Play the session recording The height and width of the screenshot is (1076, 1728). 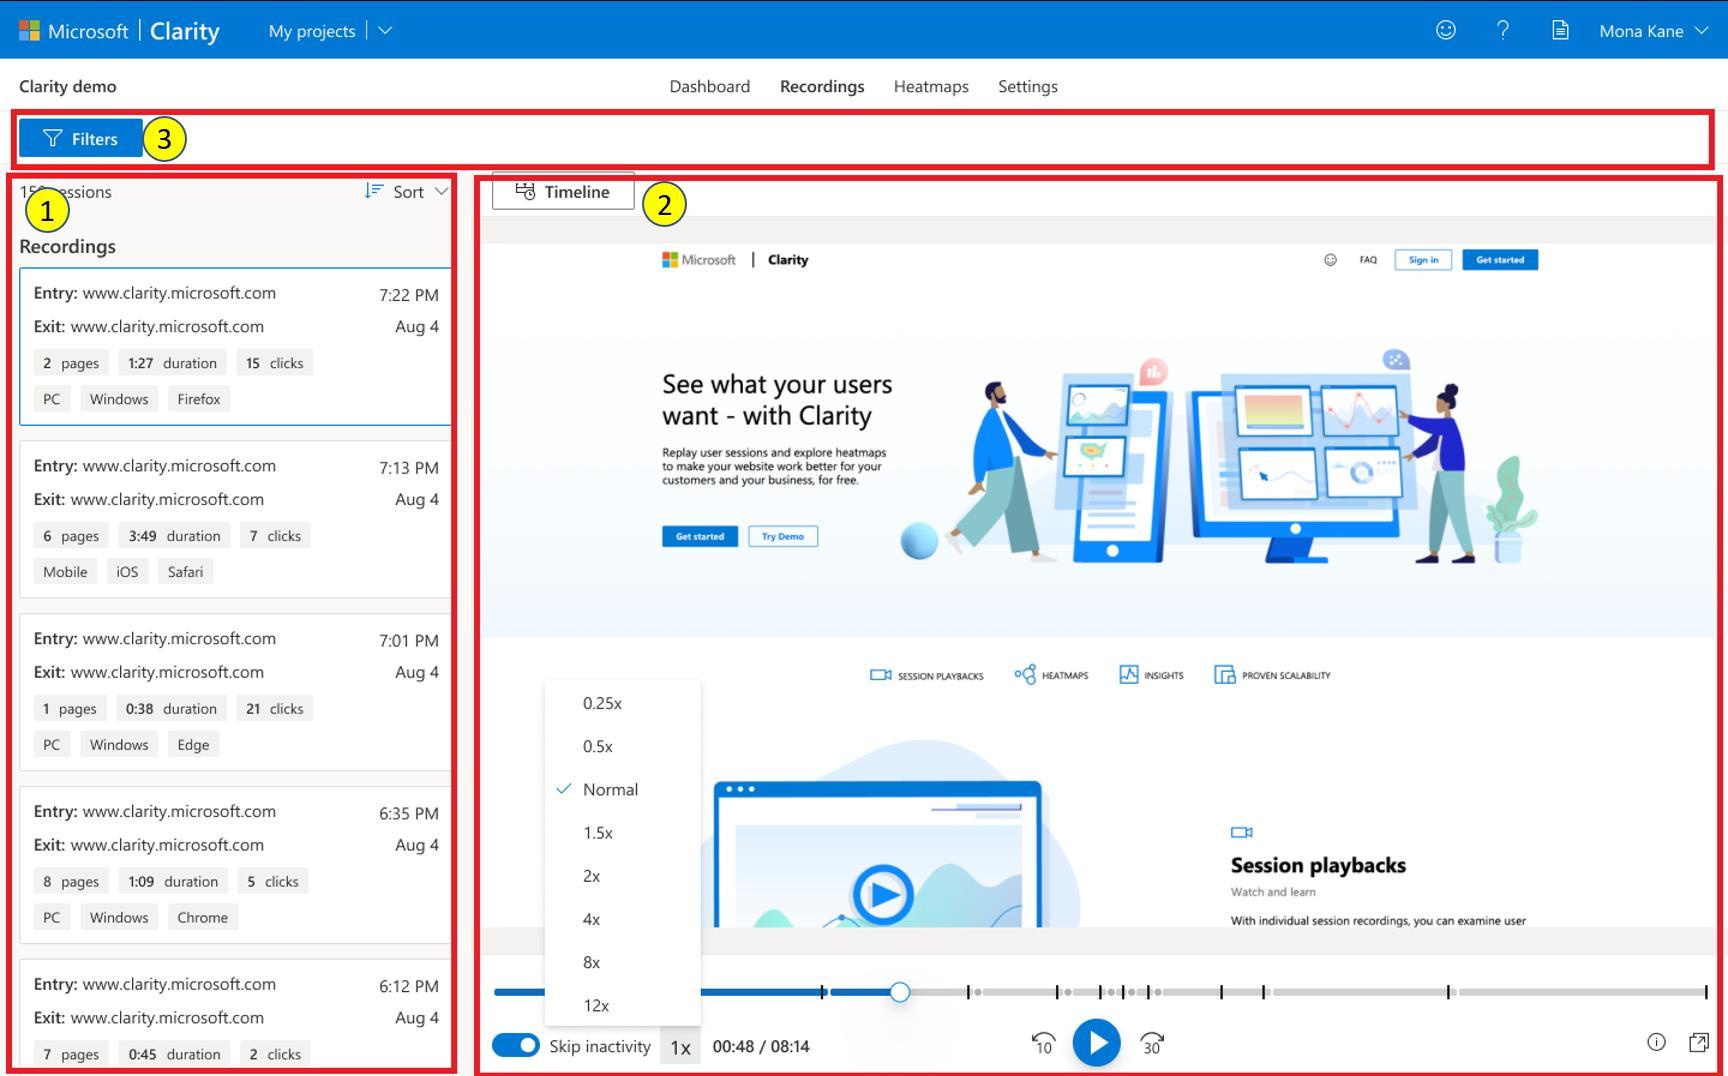[1097, 1043]
